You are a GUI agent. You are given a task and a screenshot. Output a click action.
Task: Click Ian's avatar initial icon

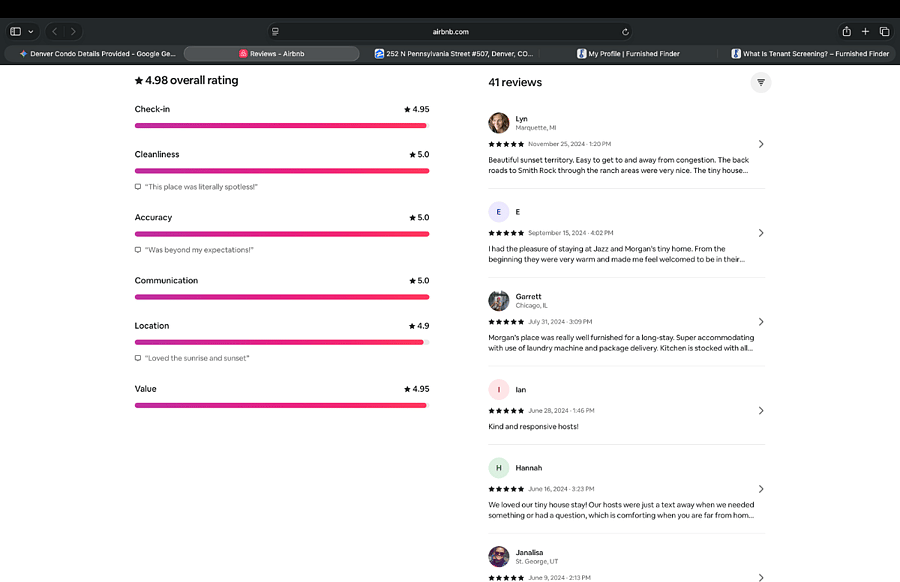click(x=499, y=390)
